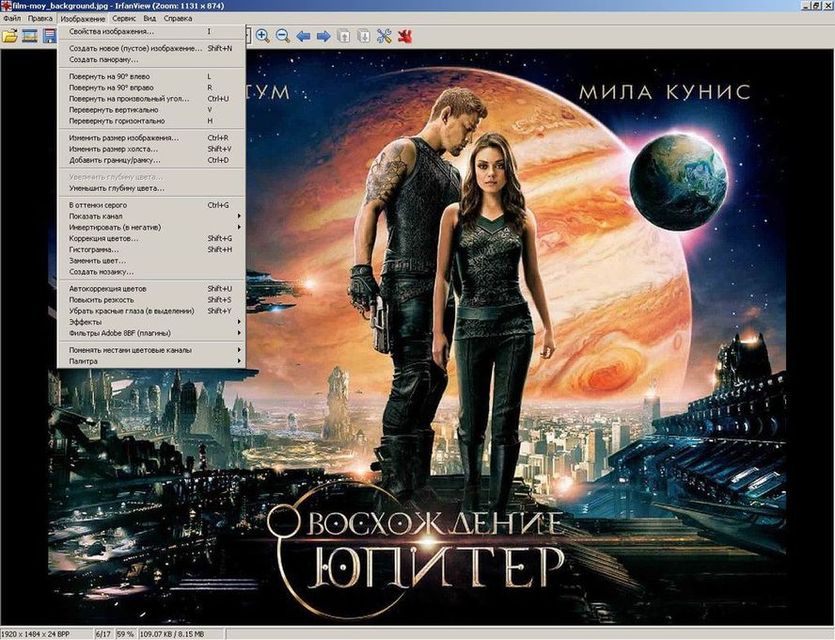The image size is (835, 640).
Task: Go to next image with right arrow
Action: tap(323, 36)
